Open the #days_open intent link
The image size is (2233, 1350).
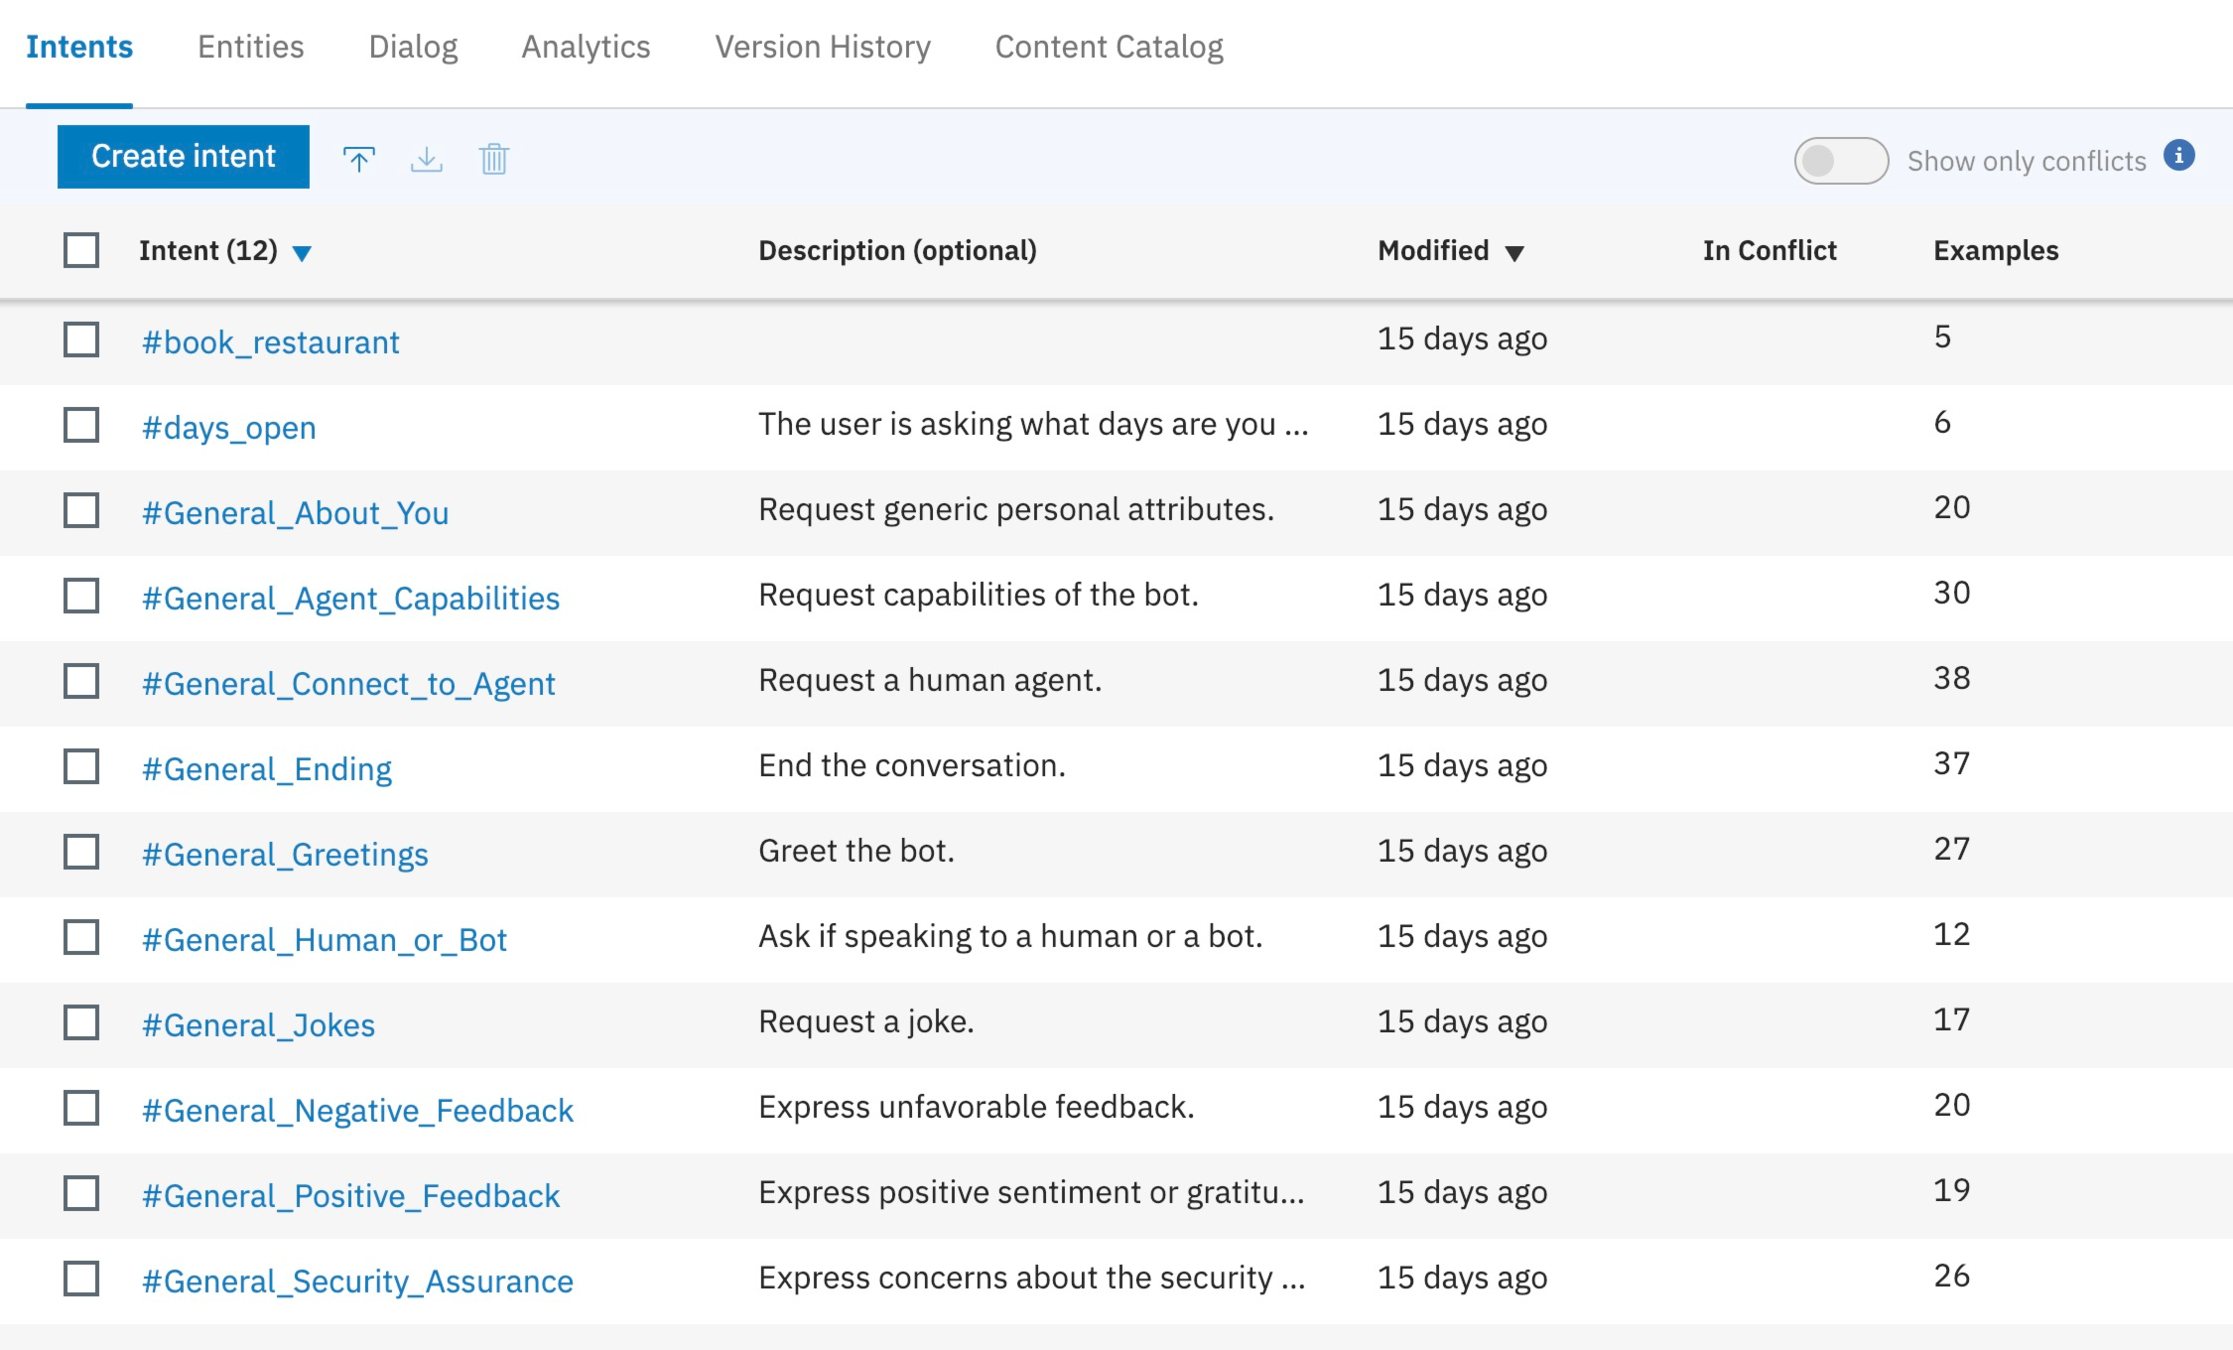click(x=229, y=428)
